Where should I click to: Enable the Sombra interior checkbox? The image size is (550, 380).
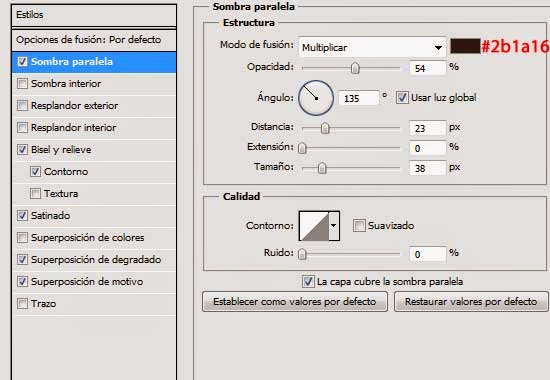(22, 84)
